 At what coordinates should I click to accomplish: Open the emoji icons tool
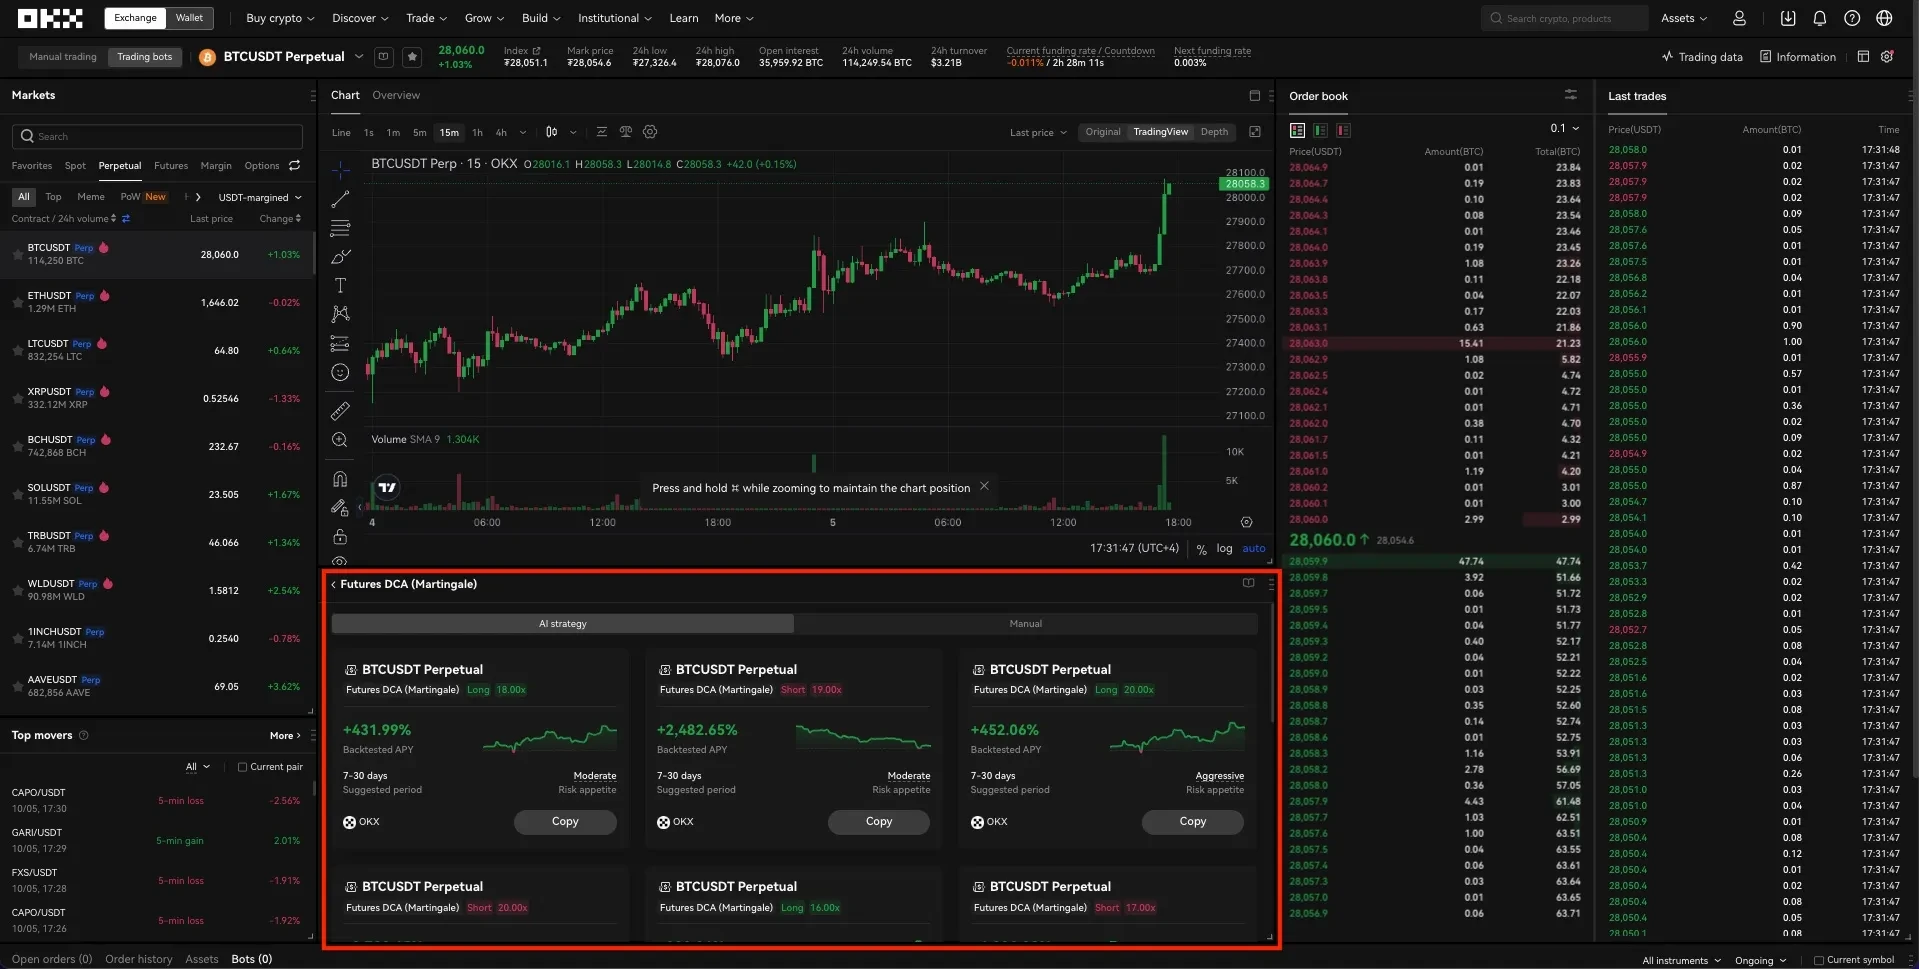tap(340, 372)
